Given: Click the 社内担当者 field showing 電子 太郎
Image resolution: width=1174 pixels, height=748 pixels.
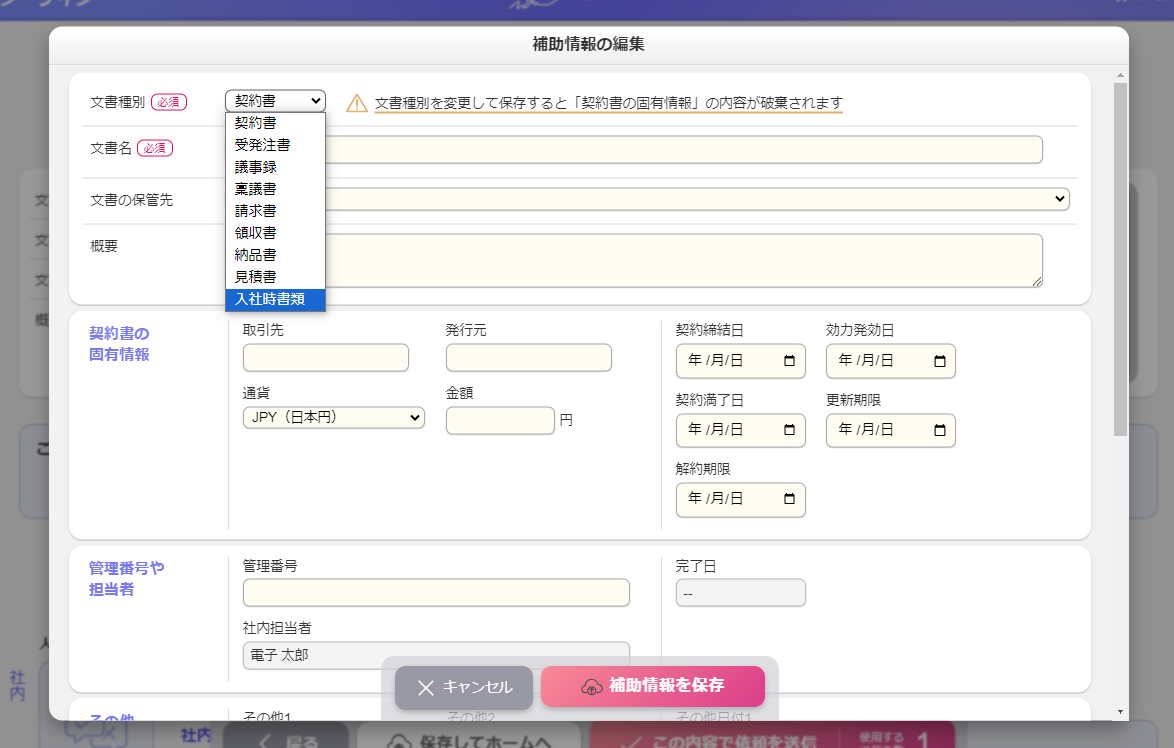Looking at the screenshot, I should (436, 655).
